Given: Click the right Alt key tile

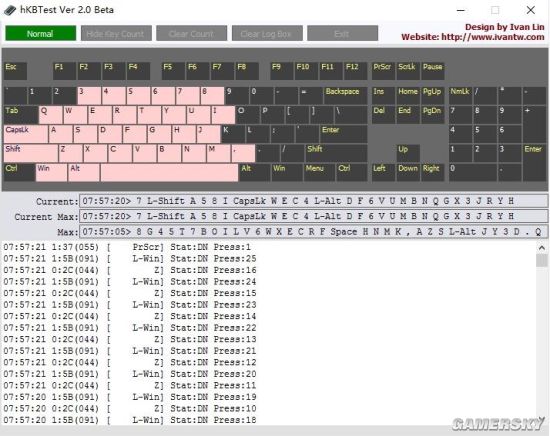Looking at the screenshot, I should [x=255, y=173].
